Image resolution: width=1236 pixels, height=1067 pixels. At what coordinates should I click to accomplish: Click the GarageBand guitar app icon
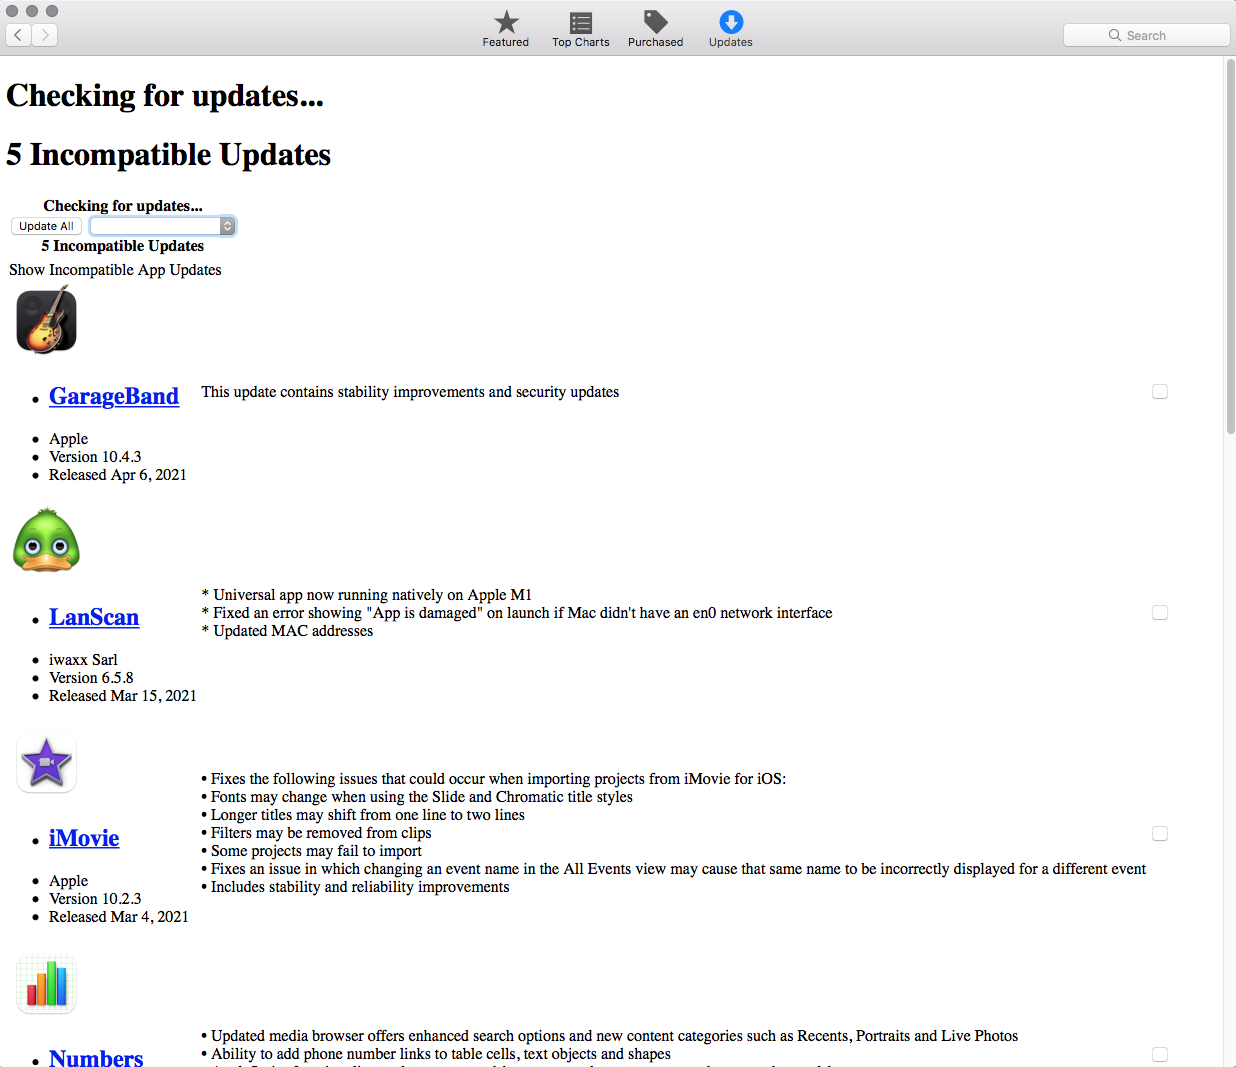coord(46,320)
